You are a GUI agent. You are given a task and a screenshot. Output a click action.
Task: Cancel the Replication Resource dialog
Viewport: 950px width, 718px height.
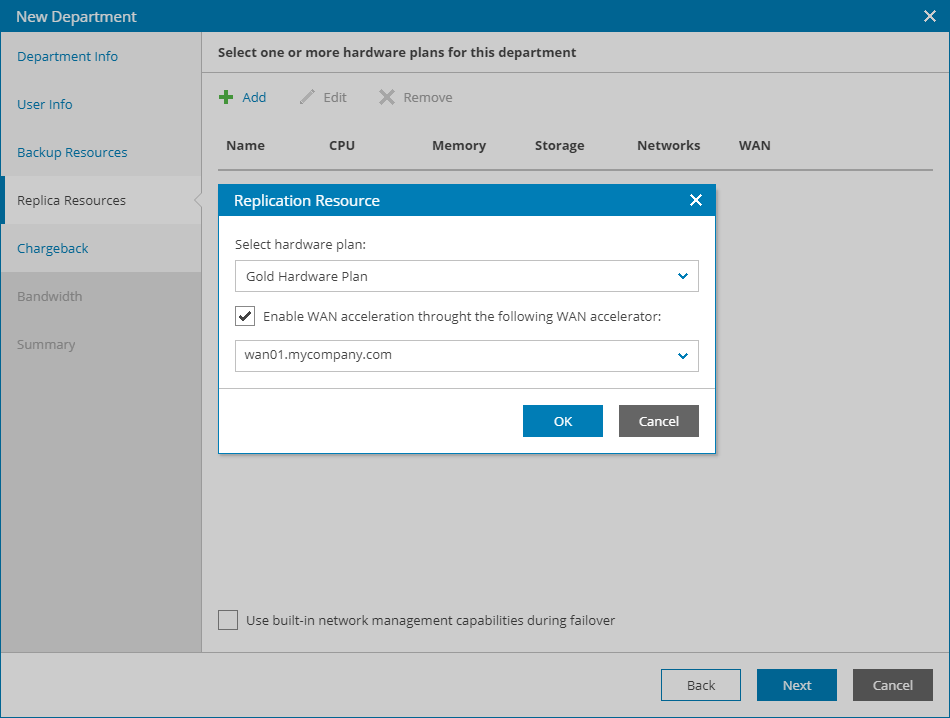tap(658, 421)
